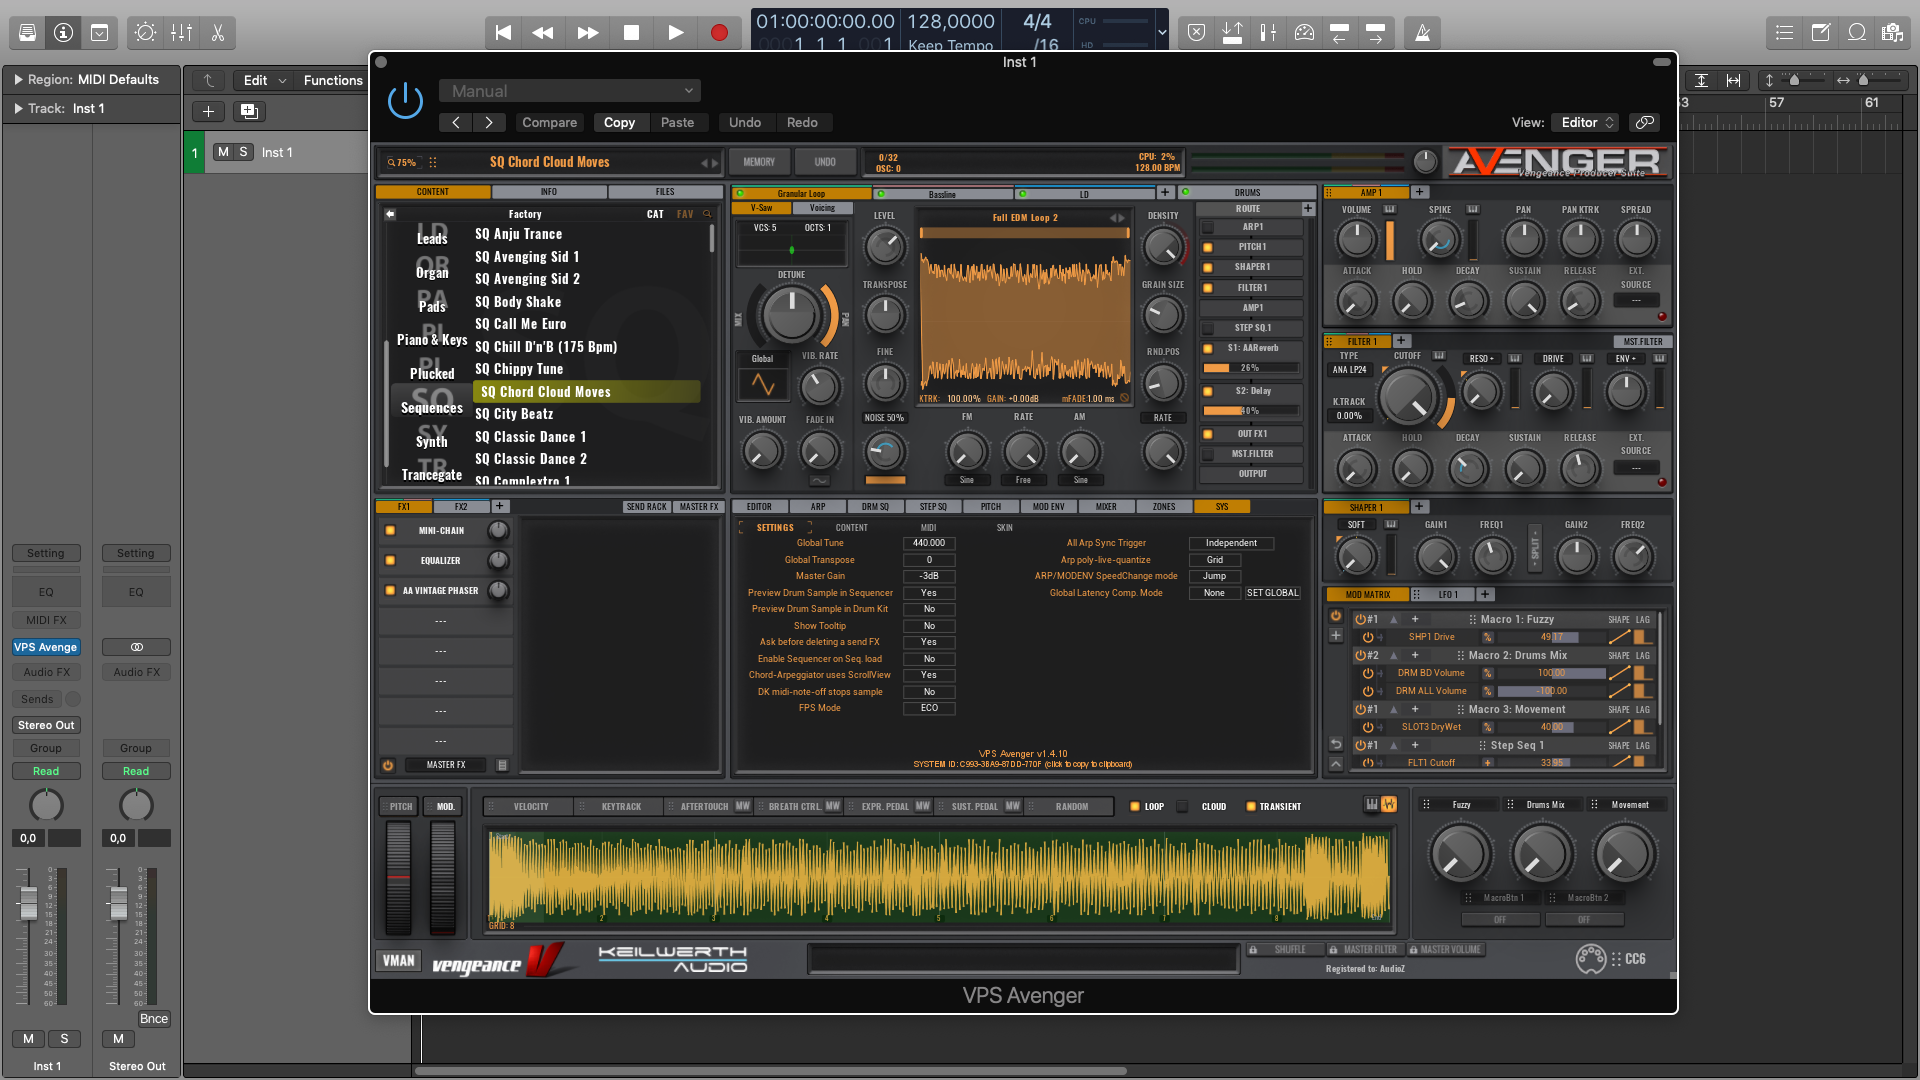
Task: Enable the TRANSIENT checkbox
Action: click(1251, 807)
